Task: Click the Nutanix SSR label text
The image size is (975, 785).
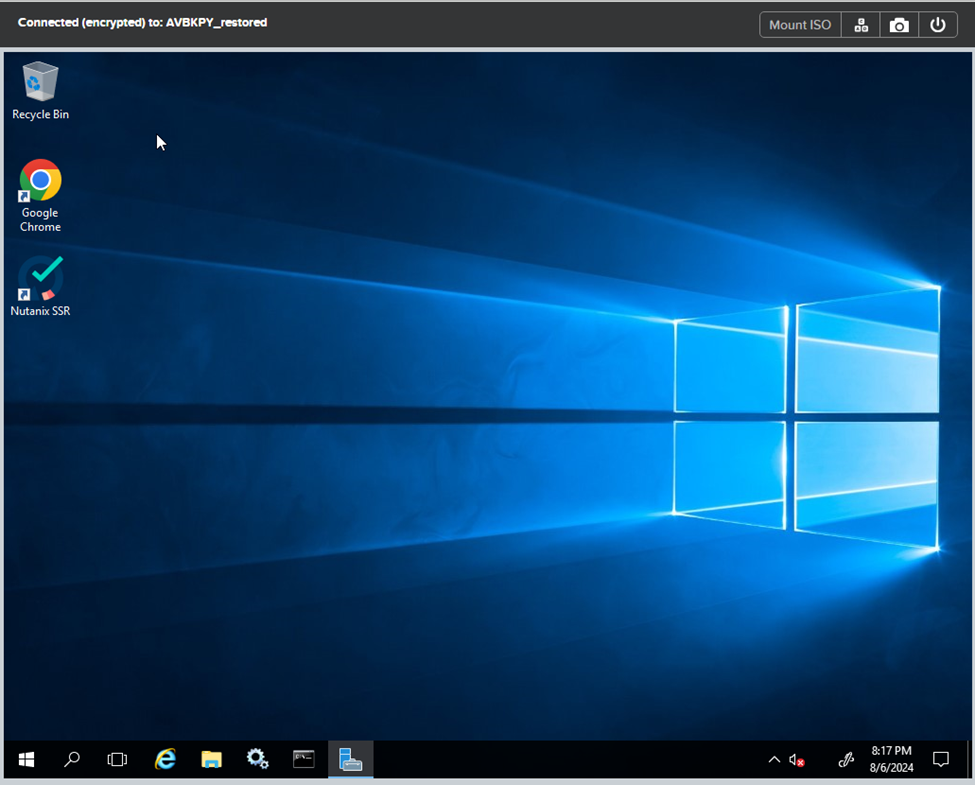Action: click(x=40, y=311)
